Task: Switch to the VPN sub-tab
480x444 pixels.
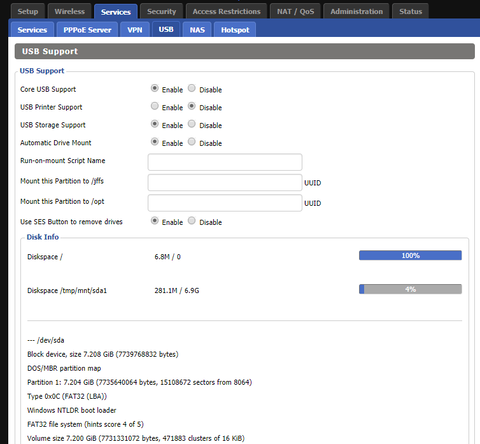Action: pos(135,30)
